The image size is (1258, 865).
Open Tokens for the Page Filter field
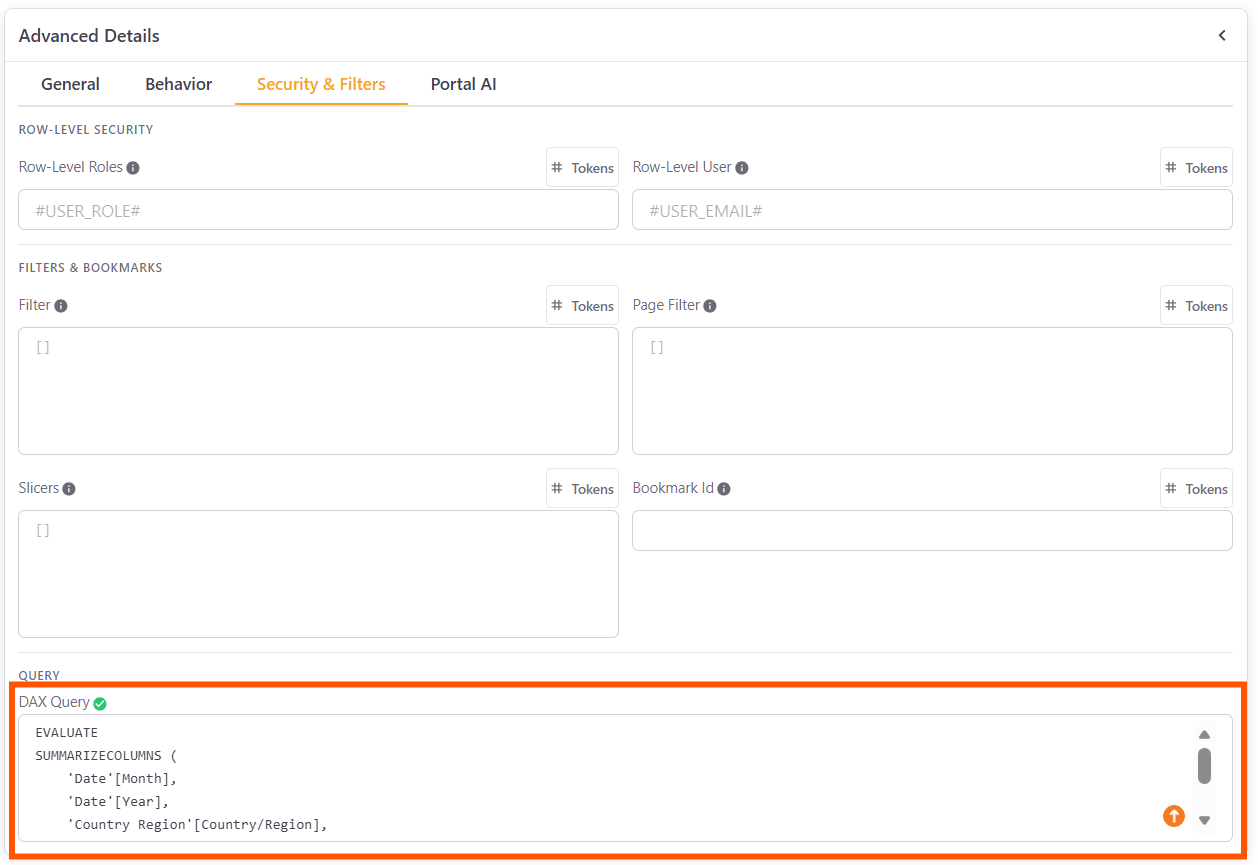click(1196, 305)
